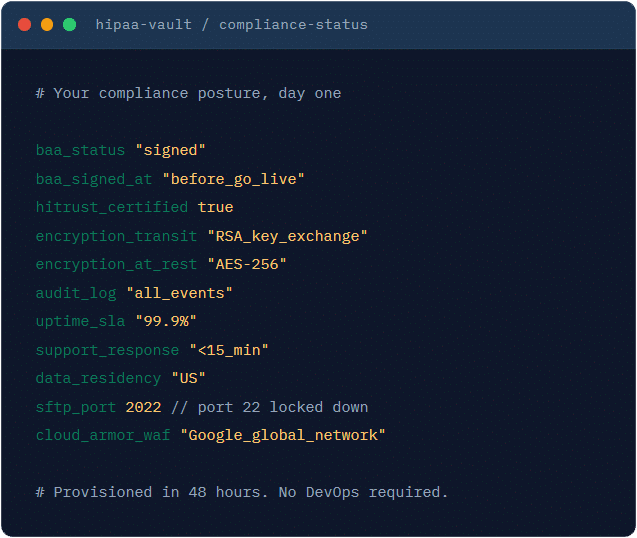Click the orange minimize window dot

point(47,24)
